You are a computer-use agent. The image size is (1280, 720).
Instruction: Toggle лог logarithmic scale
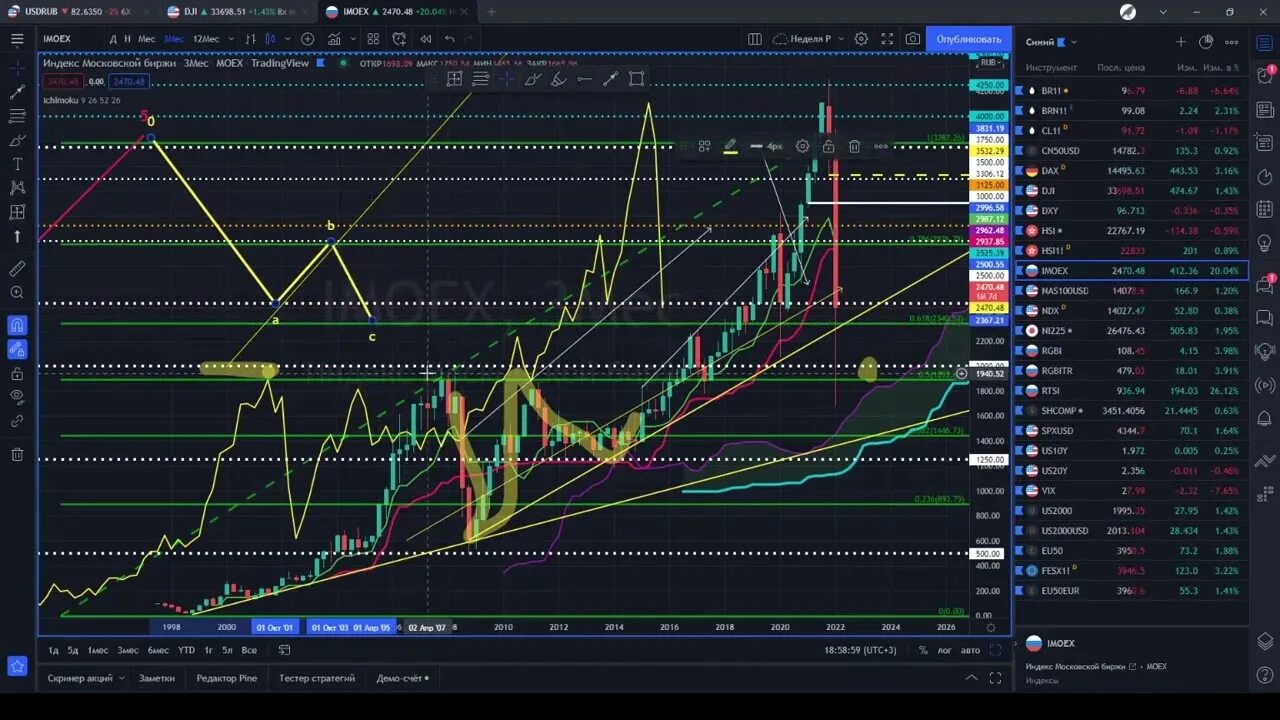(x=945, y=650)
